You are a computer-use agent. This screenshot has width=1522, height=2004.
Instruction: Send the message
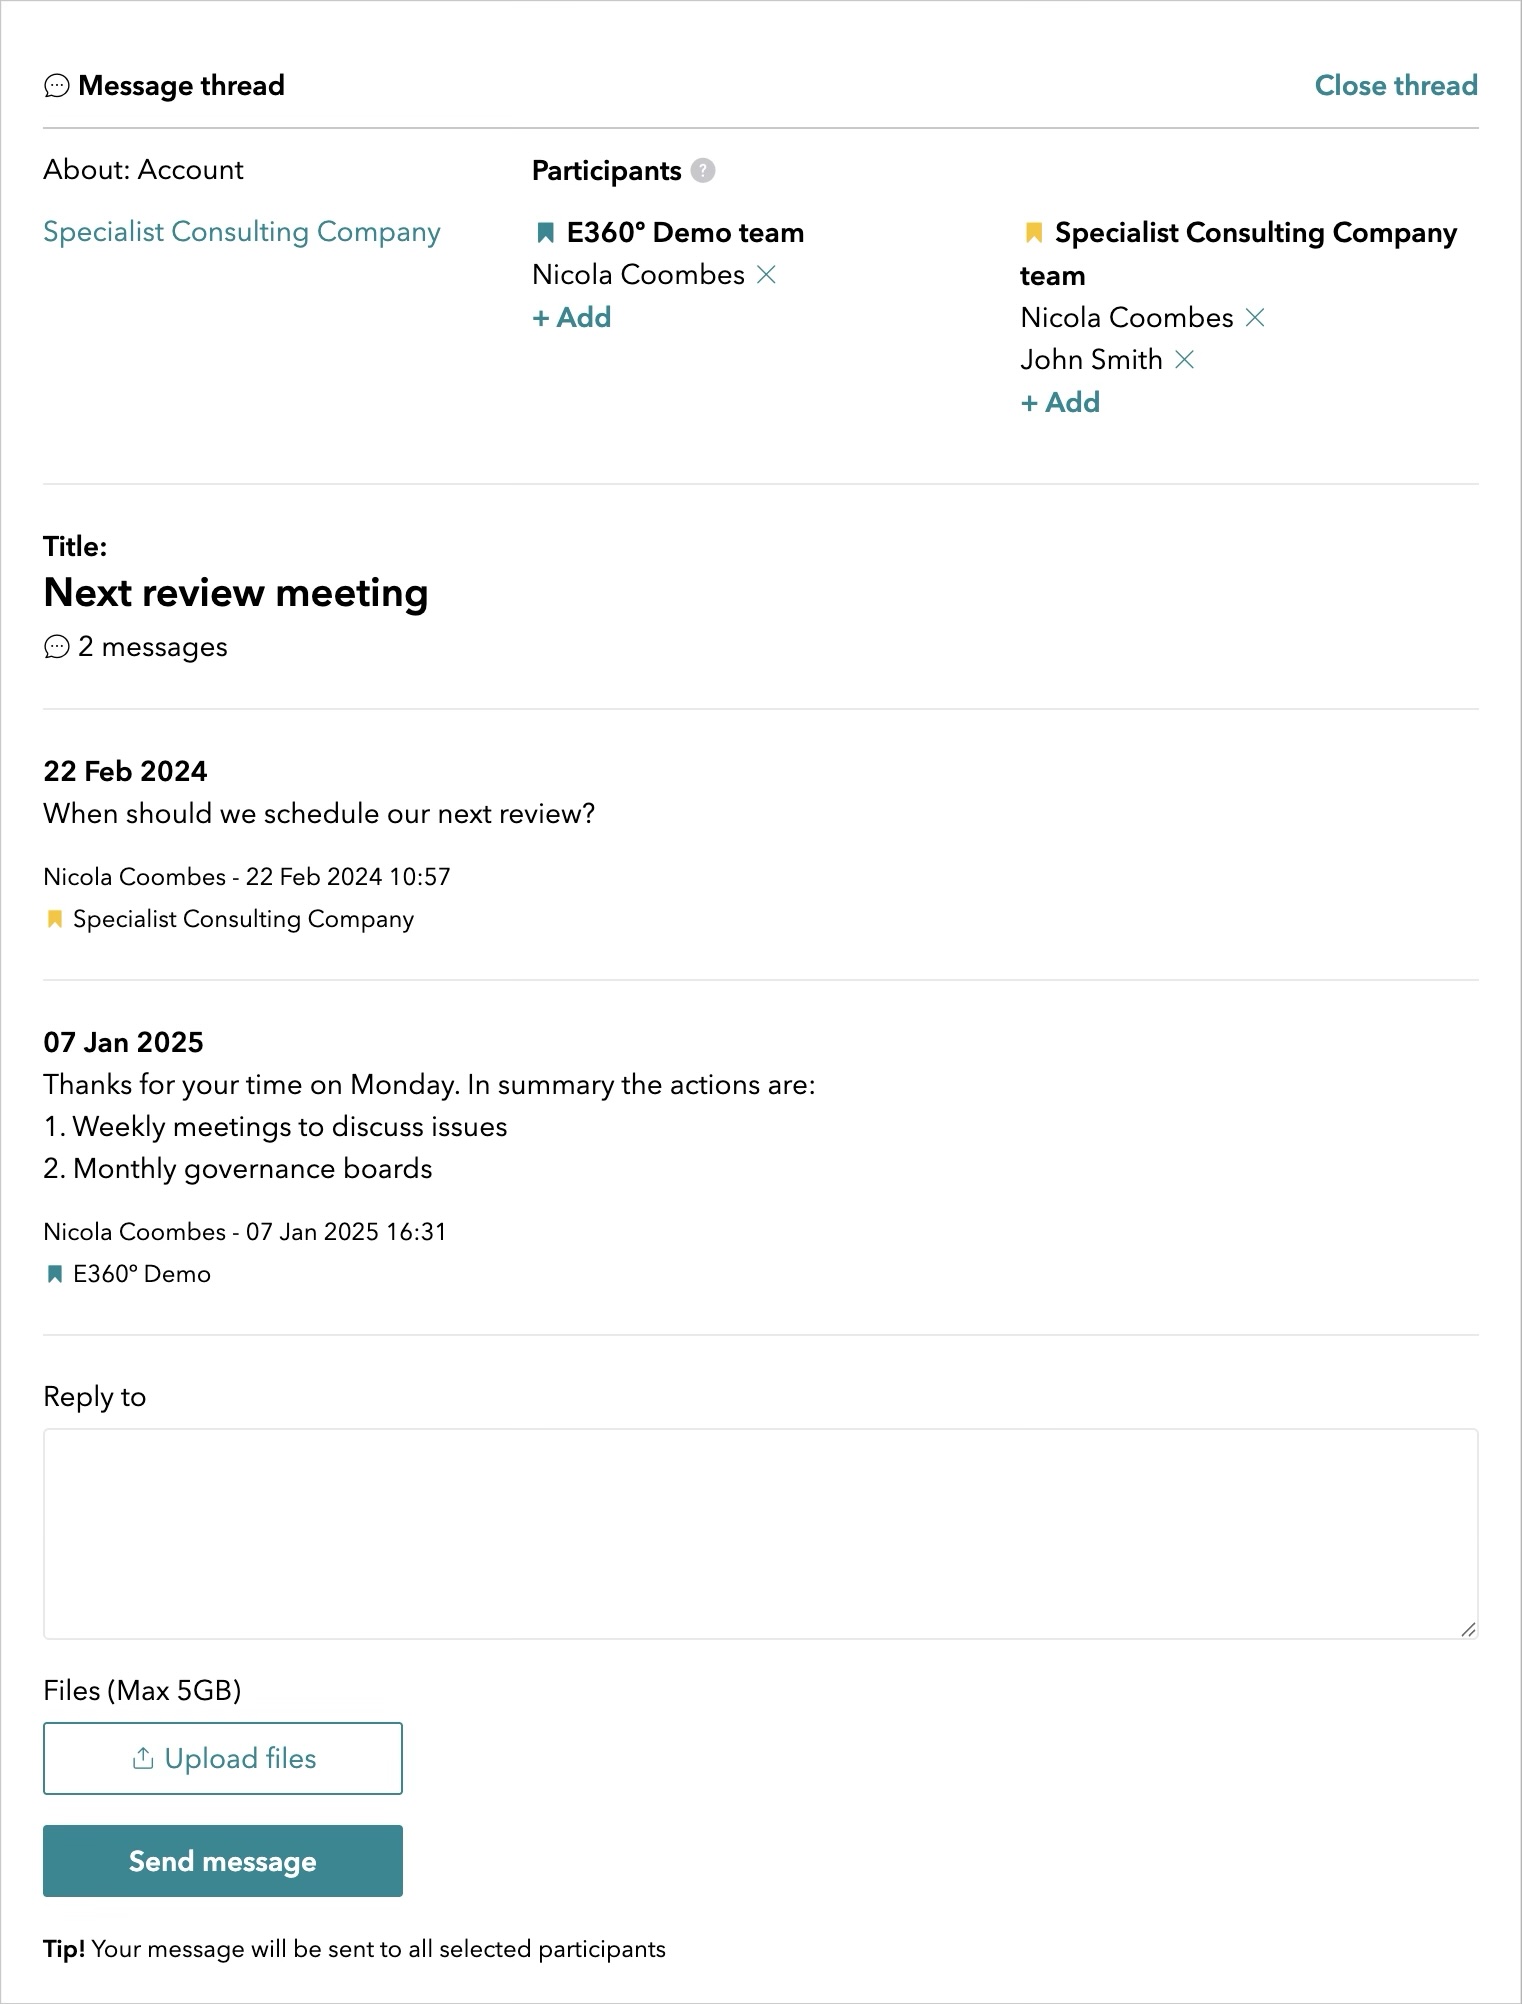coord(222,1861)
